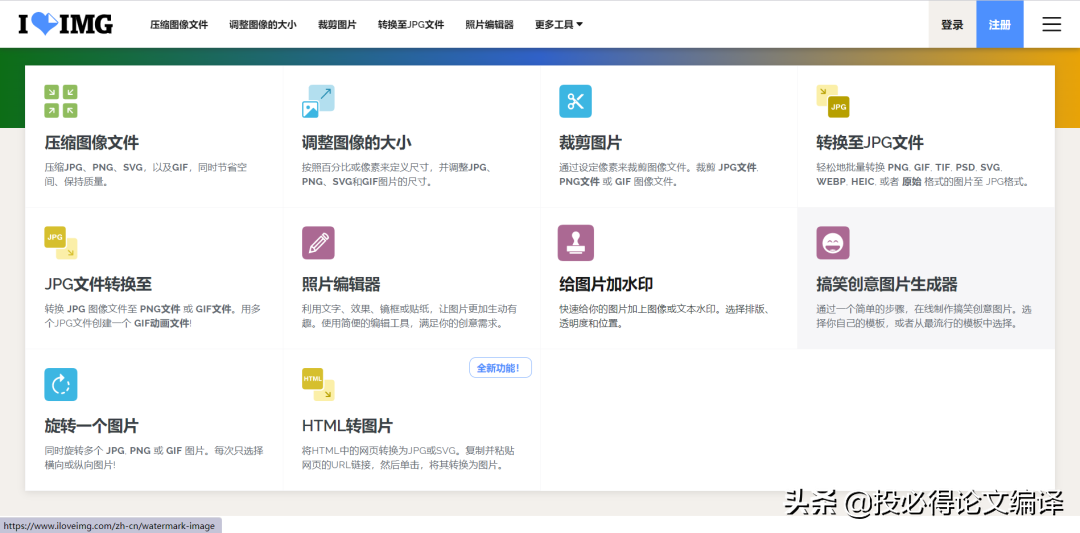This screenshot has height=533, width=1080.
Task: Click the scissors crop icon
Action: coord(575,101)
